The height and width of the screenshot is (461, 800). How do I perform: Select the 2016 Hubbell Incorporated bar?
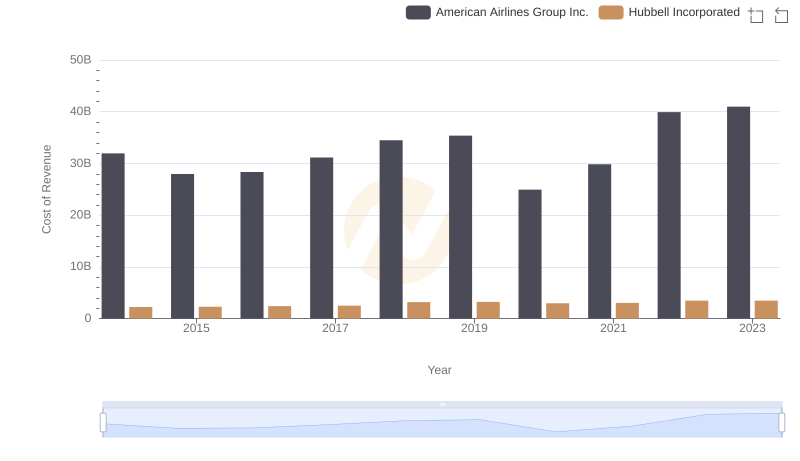(x=280, y=312)
